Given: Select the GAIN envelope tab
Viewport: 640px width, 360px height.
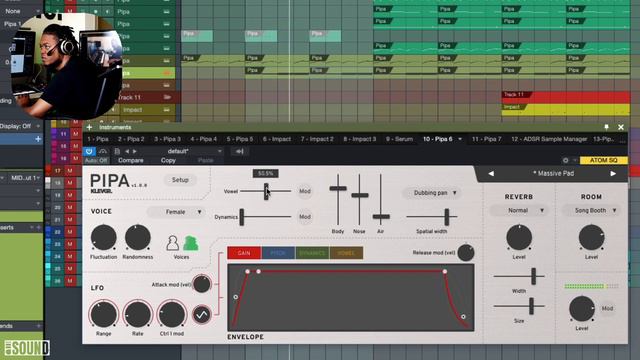Looking at the screenshot, I should [x=244, y=253].
